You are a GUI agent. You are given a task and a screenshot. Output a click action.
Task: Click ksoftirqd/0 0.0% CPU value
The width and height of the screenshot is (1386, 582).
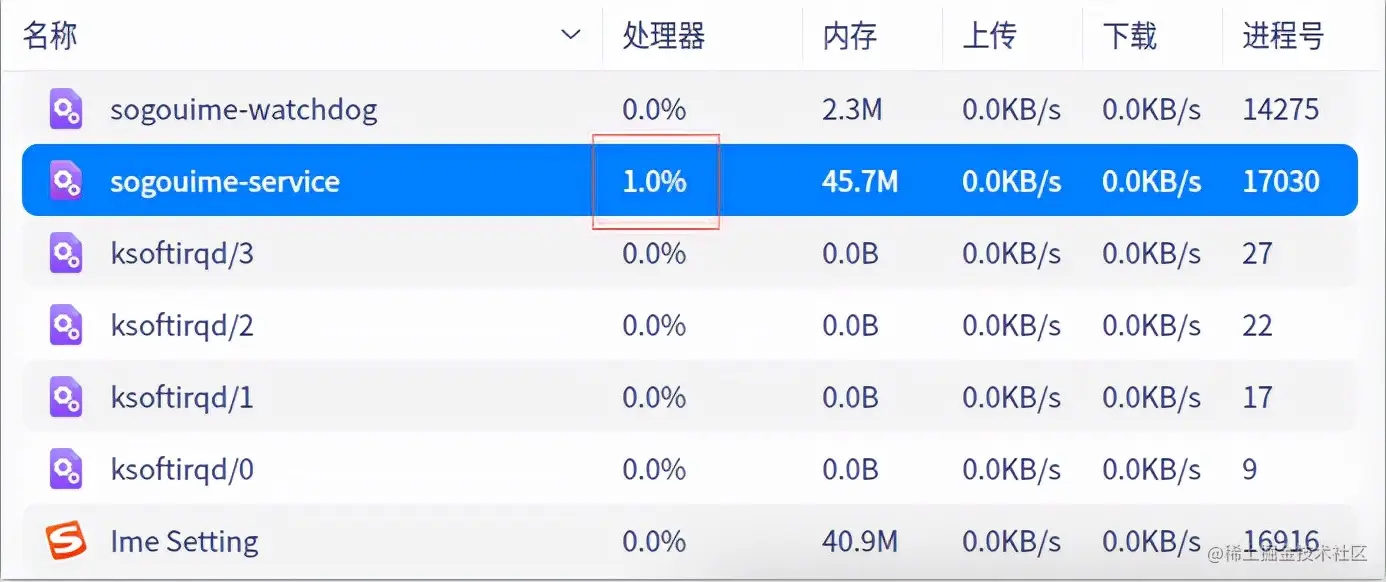655,469
